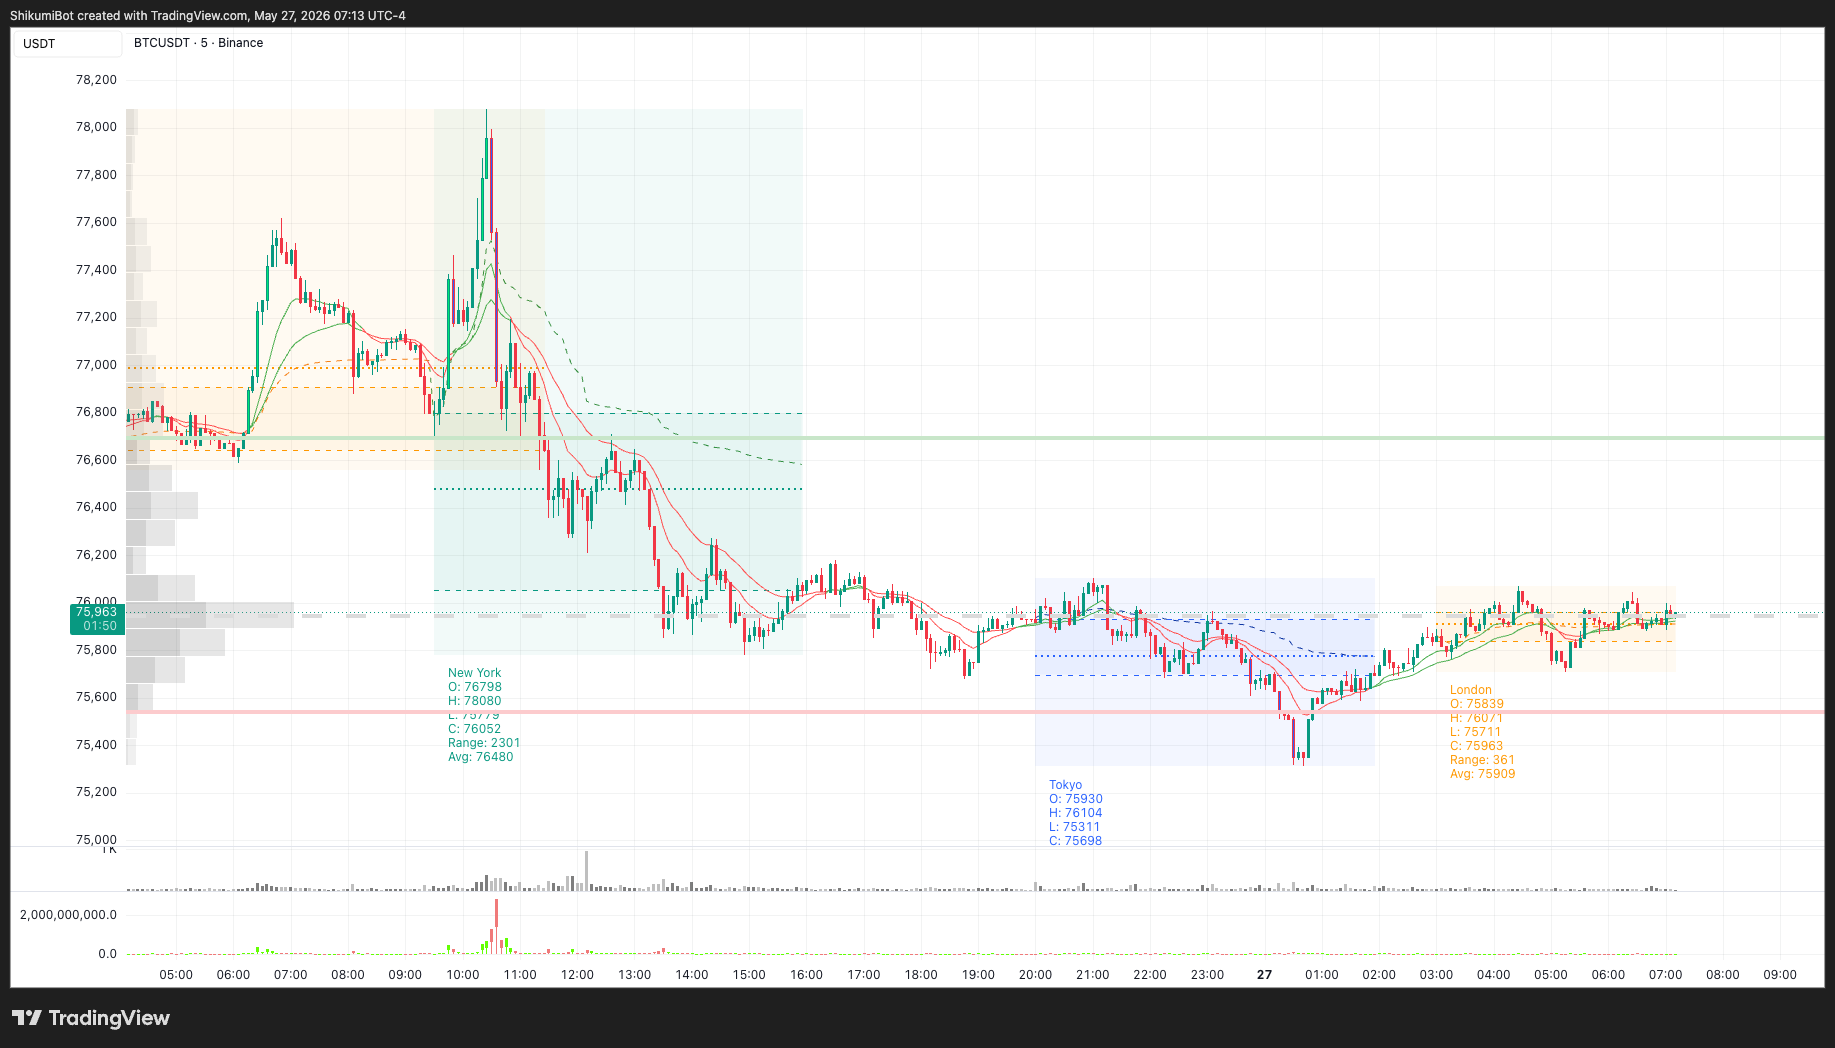This screenshot has height=1048, width=1835.
Task: Click the 75,963 current price tag
Action: pos(97,618)
